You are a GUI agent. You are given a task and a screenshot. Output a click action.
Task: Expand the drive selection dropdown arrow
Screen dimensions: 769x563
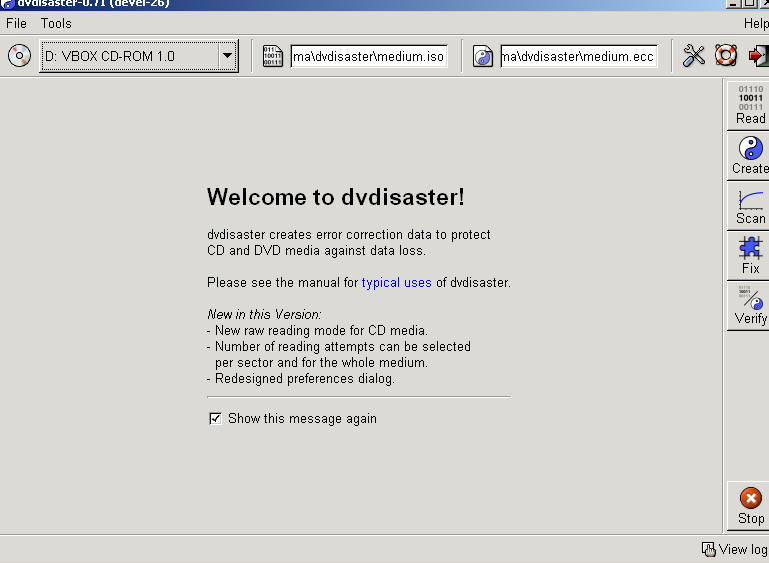coord(227,56)
